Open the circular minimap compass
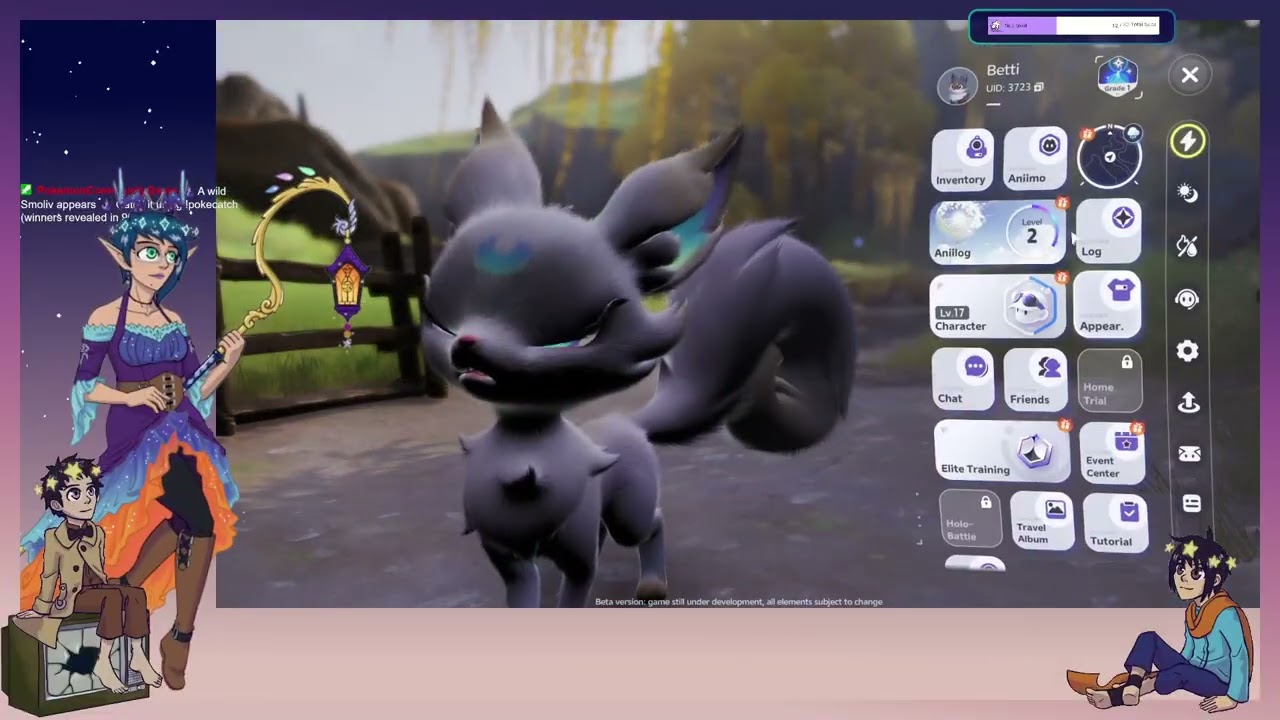This screenshot has width=1280, height=720. 1109,157
